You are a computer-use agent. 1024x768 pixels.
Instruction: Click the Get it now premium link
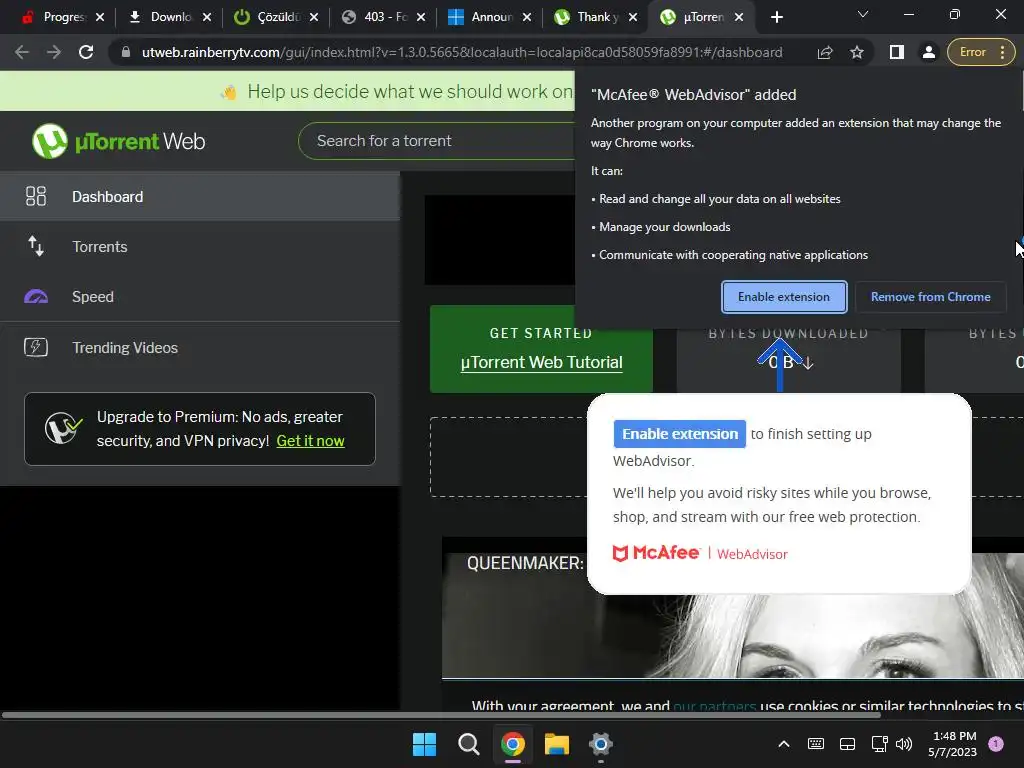(x=310, y=441)
